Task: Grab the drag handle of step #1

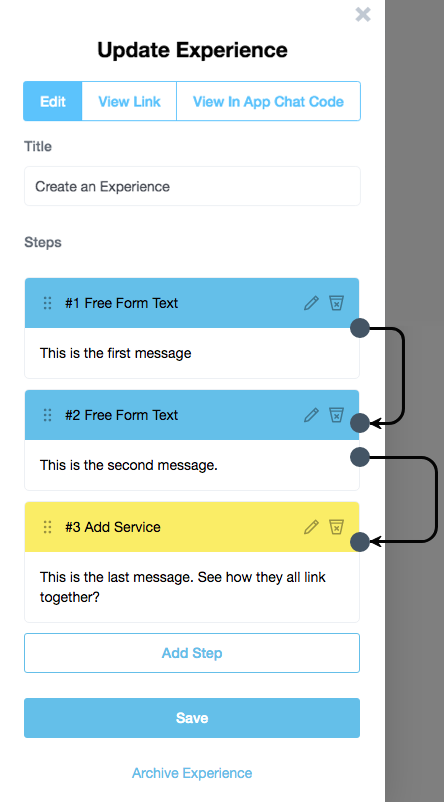Action: click(x=48, y=303)
